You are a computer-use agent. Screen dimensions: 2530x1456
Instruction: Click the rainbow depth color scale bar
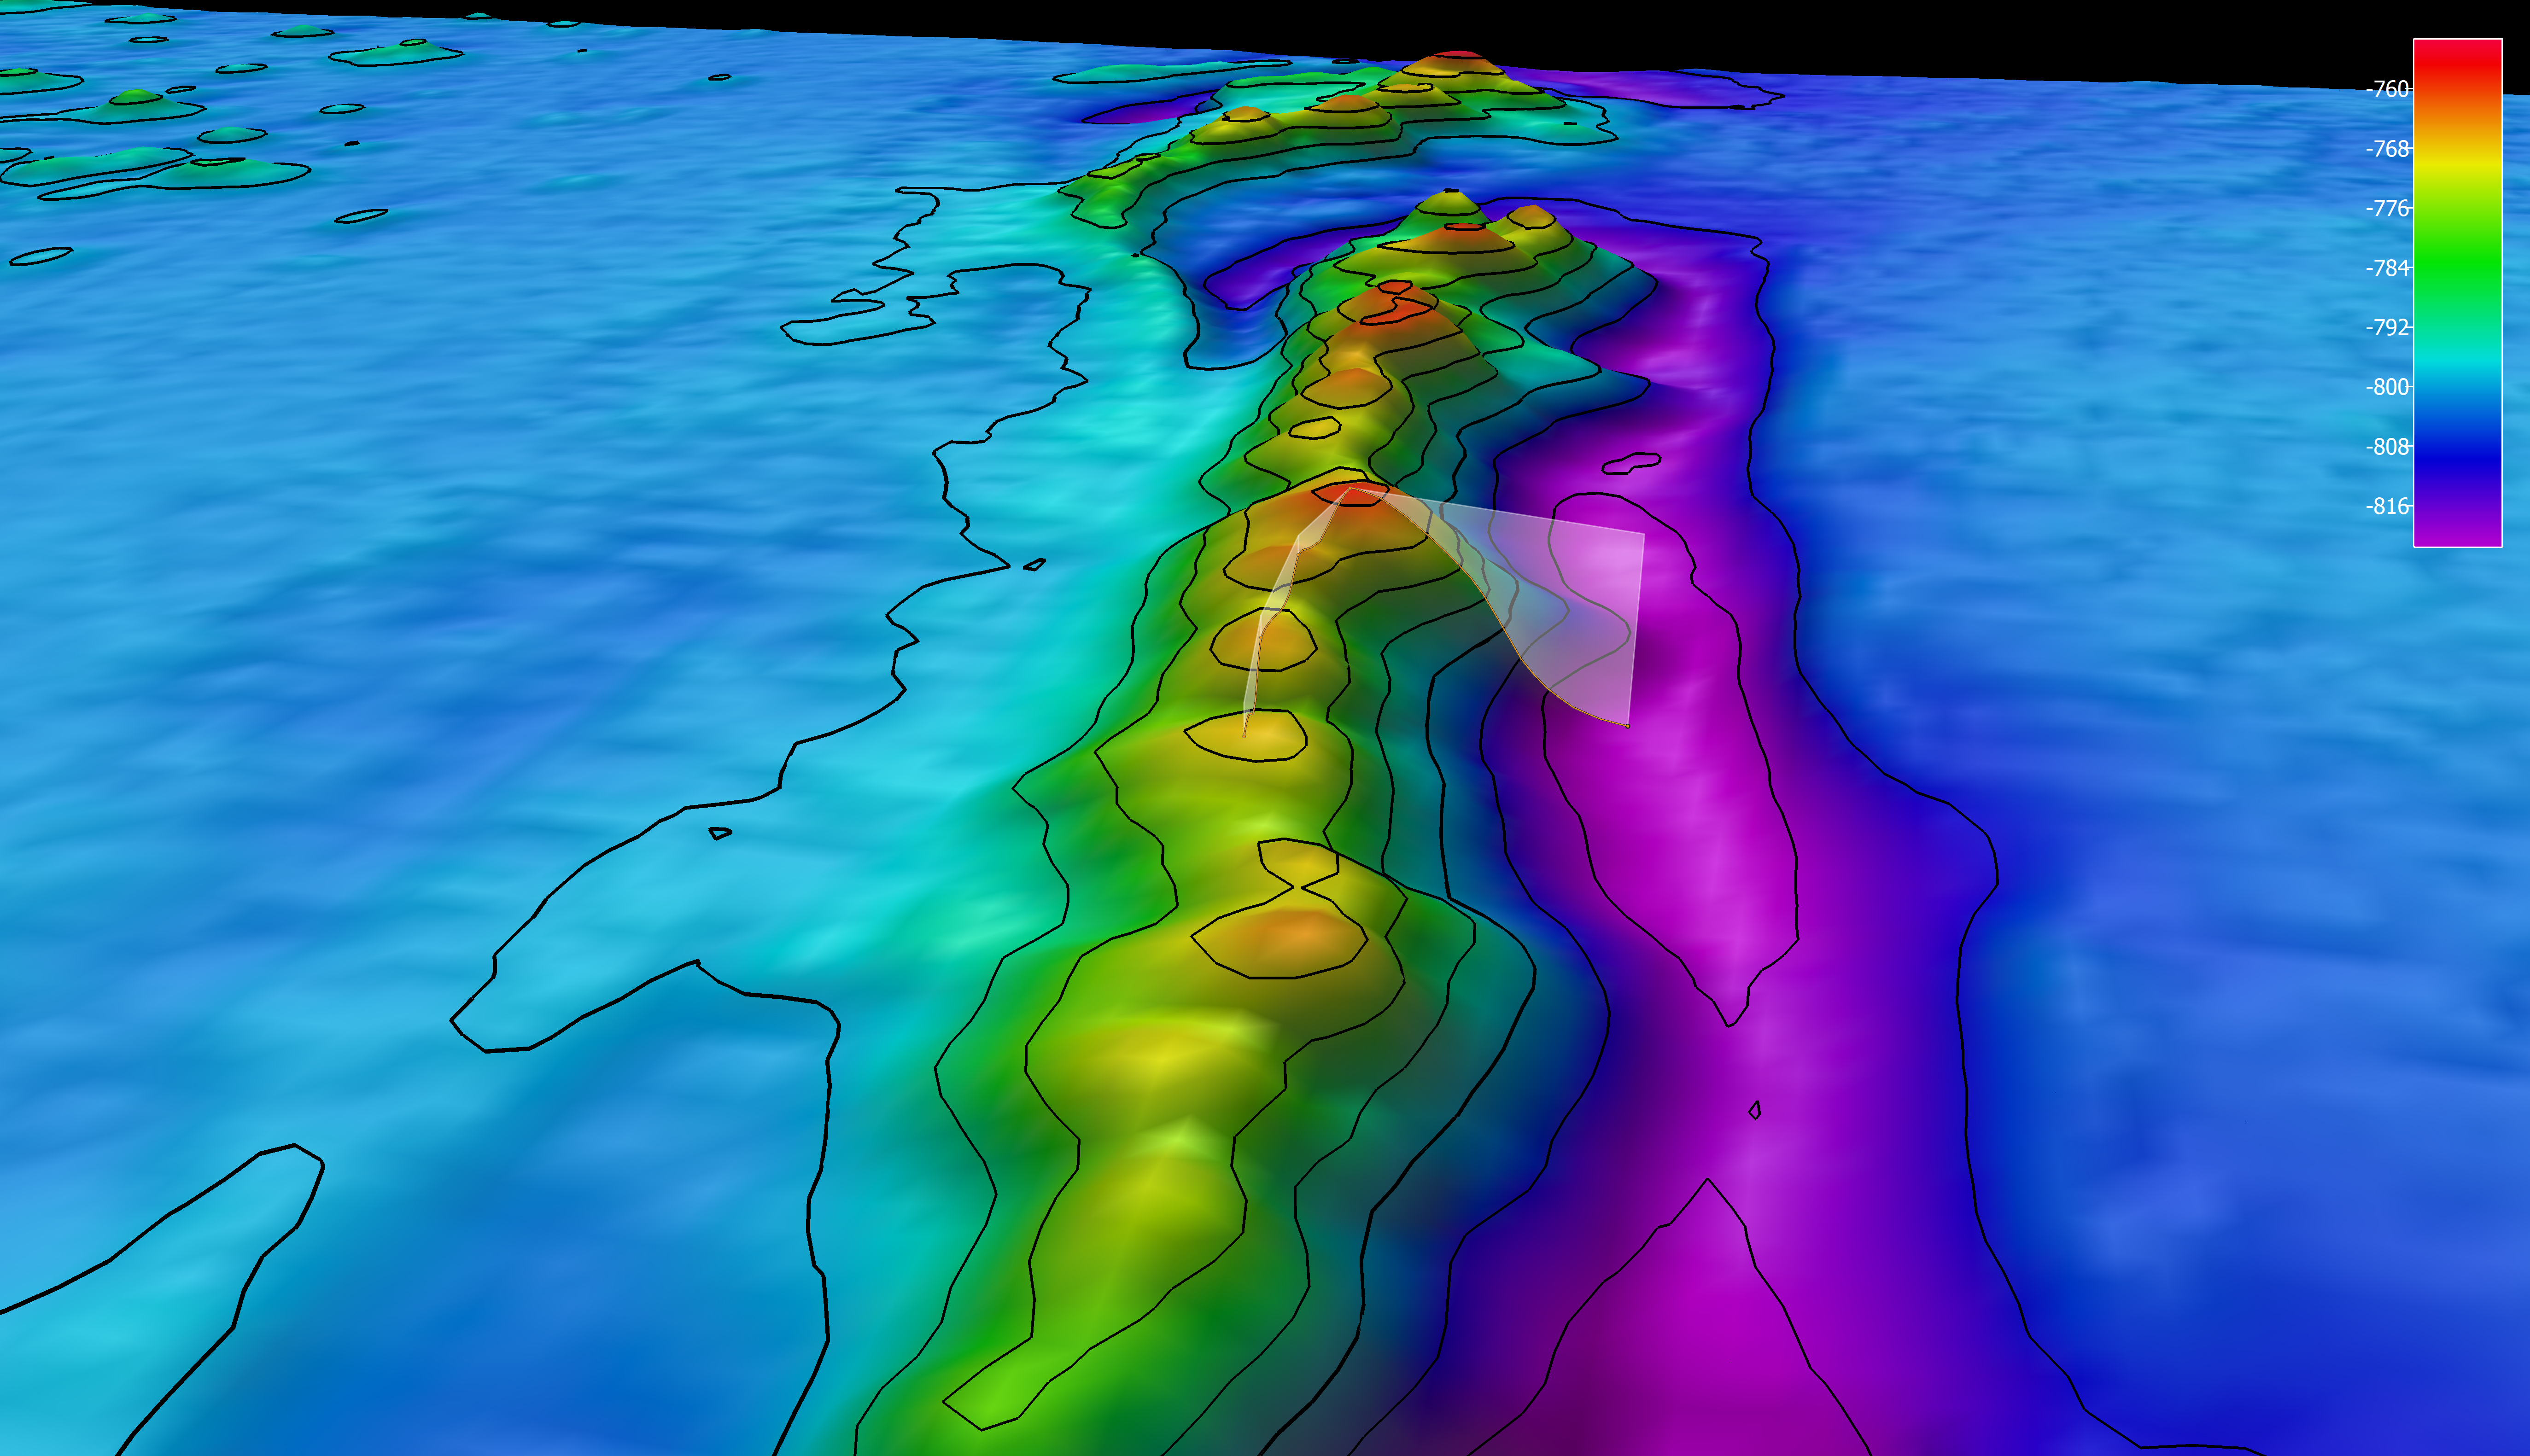pyautogui.click(x=2458, y=293)
